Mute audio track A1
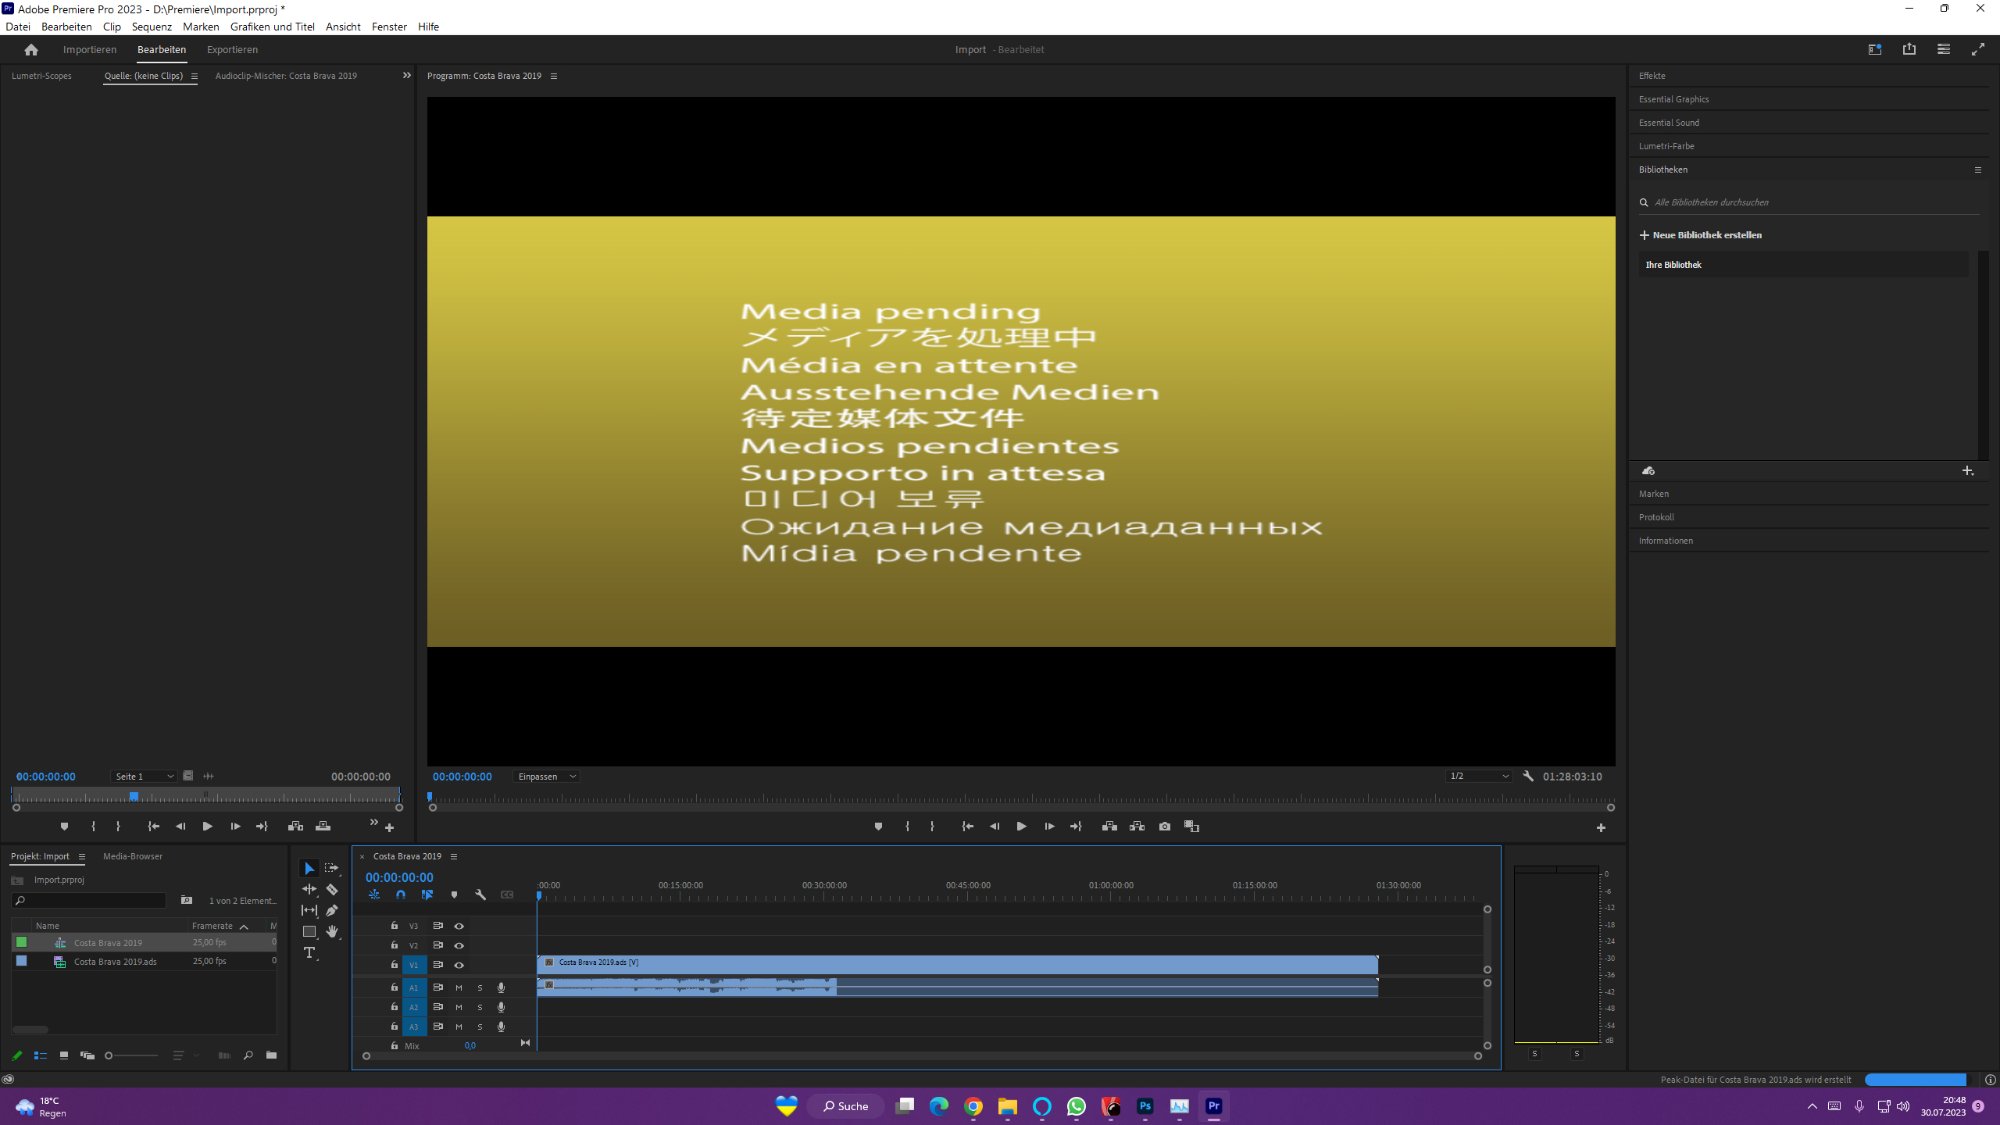Image resolution: width=2000 pixels, height=1125 pixels. pos(459,988)
